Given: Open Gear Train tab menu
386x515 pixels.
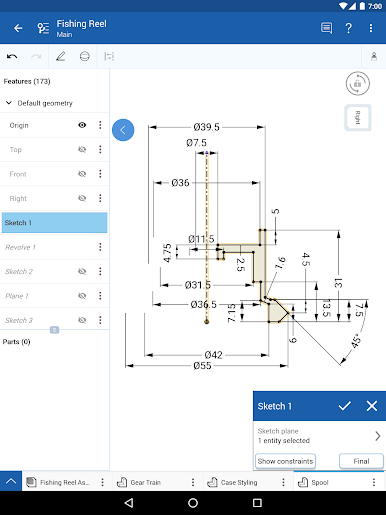Looking at the screenshot, I should click(x=193, y=482).
